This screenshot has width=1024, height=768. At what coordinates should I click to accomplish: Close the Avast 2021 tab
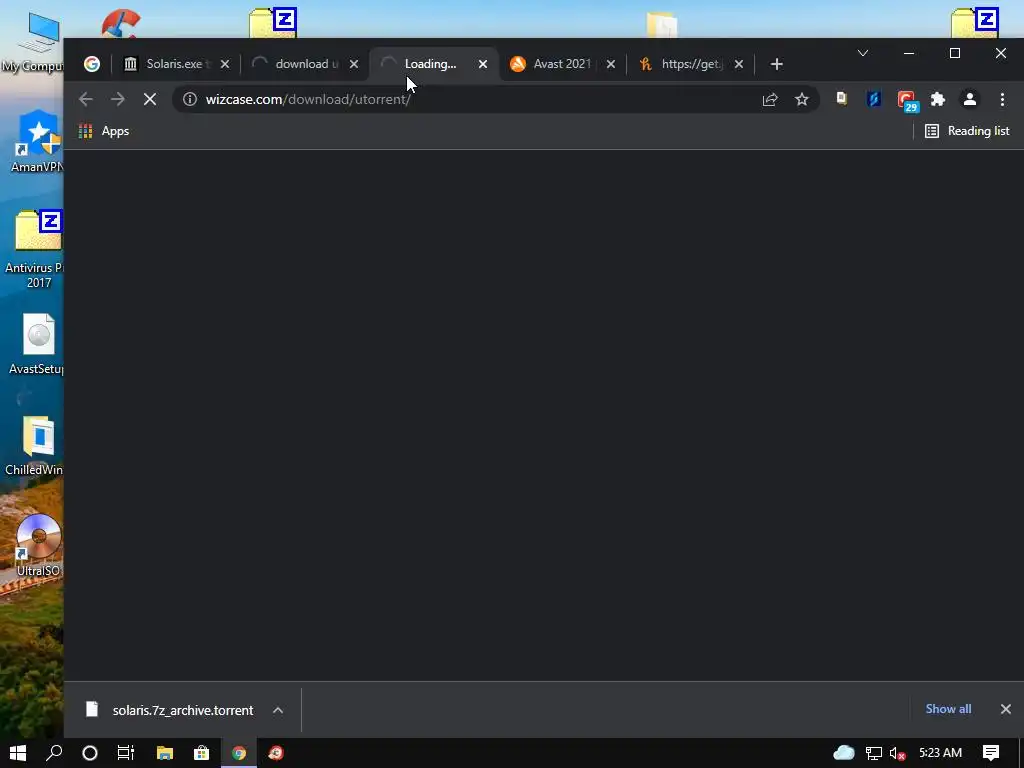coord(611,64)
